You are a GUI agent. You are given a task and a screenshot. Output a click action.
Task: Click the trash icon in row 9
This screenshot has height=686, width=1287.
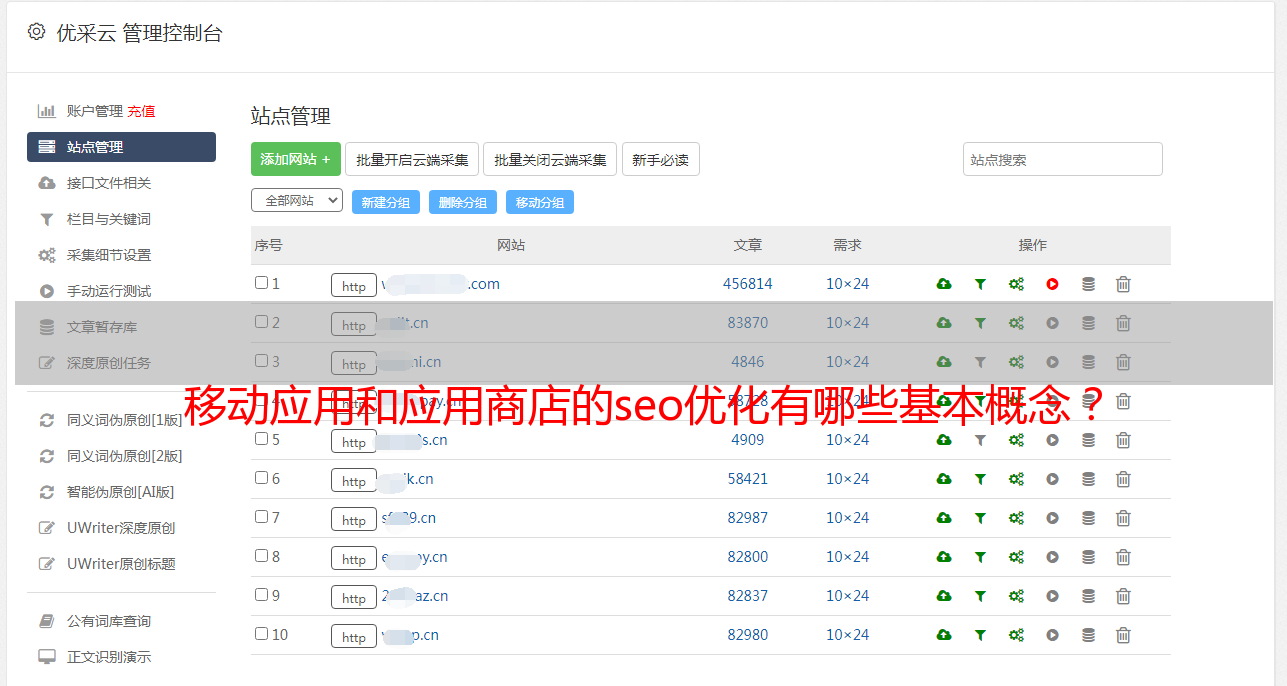click(x=1123, y=596)
